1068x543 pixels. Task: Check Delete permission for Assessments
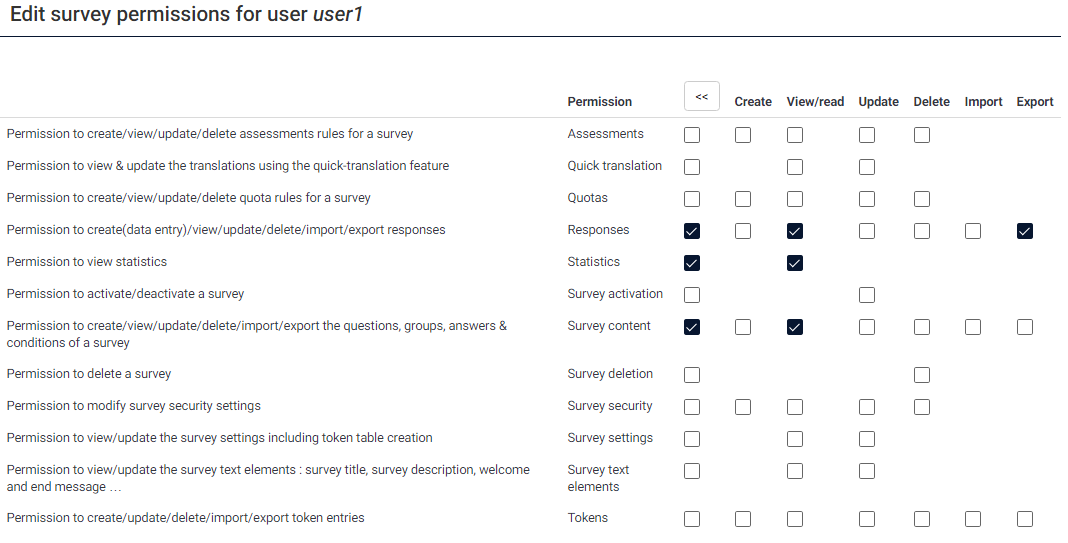922,135
